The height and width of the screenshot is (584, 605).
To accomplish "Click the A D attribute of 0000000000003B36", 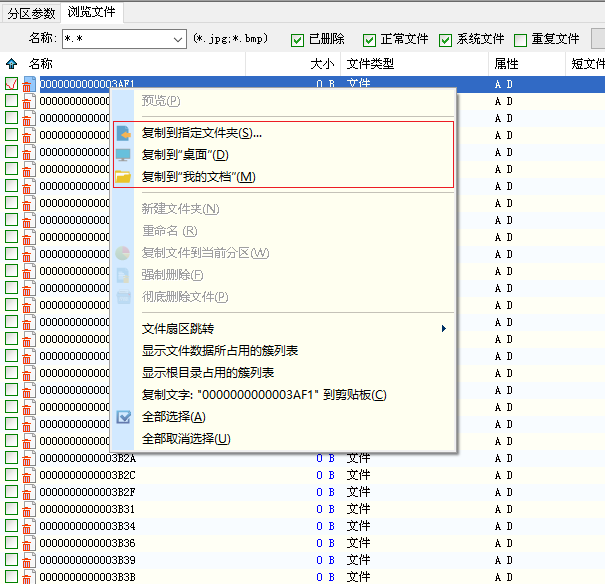I will click(504, 543).
